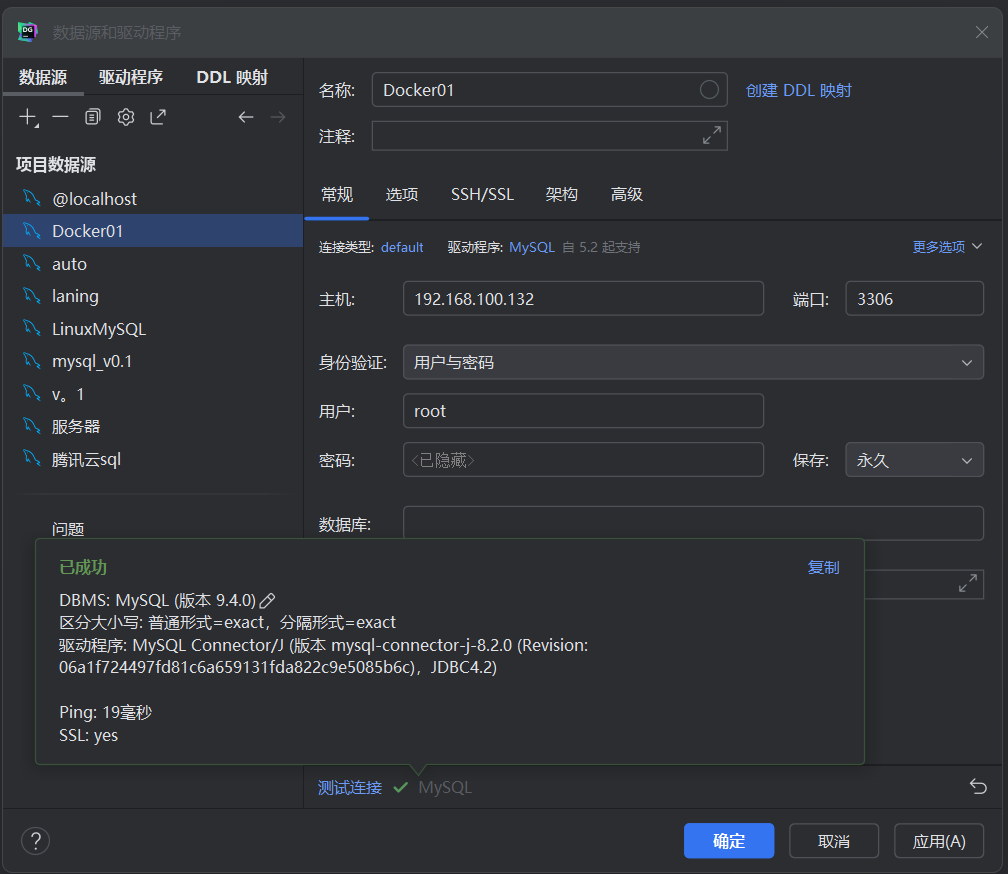The width and height of the screenshot is (1008, 874).
Task: Click inside the 主机 host input field
Action: click(583, 298)
